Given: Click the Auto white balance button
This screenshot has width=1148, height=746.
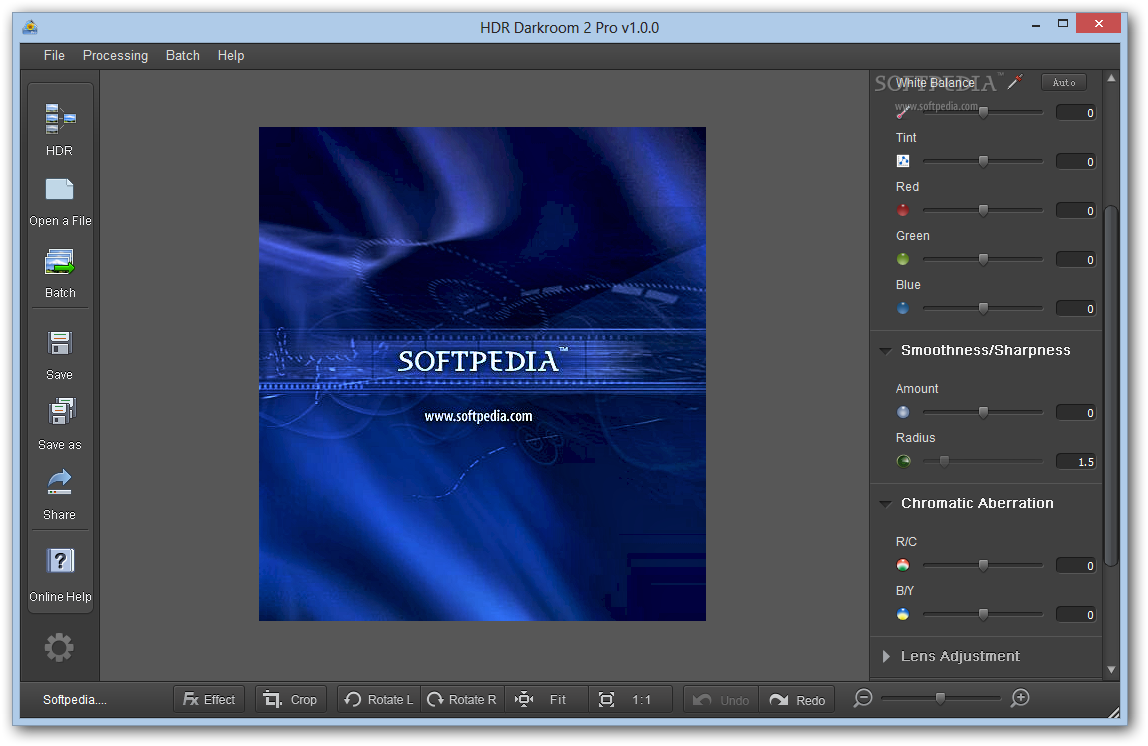Looking at the screenshot, I should click(1064, 83).
